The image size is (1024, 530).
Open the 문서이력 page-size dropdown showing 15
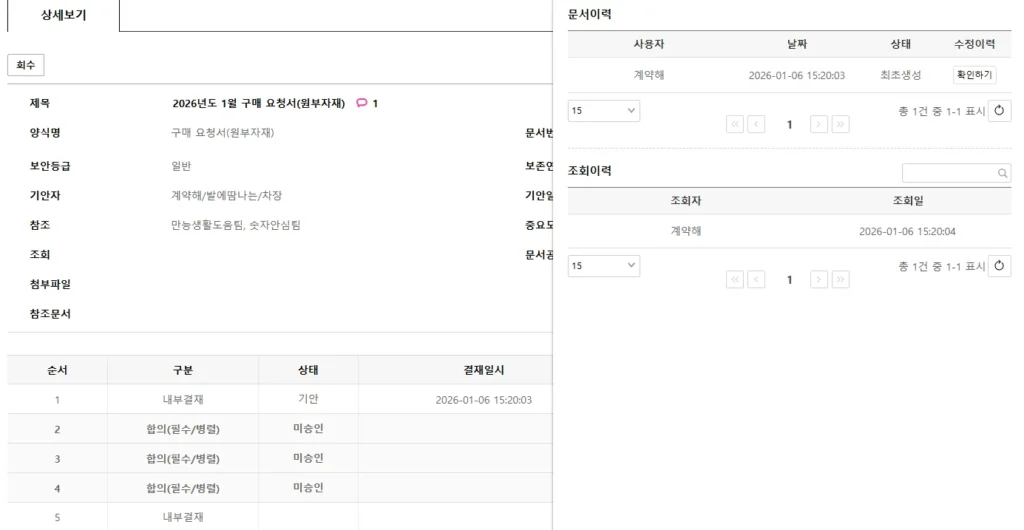[x=604, y=111]
